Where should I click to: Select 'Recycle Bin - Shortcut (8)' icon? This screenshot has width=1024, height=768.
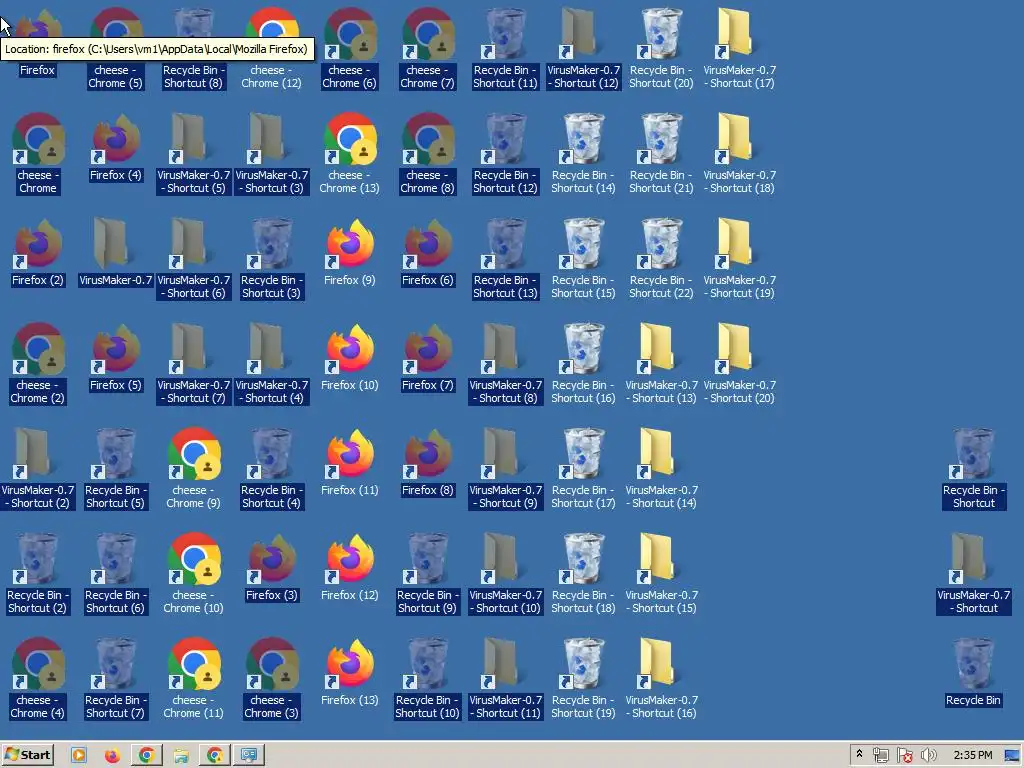(x=193, y=49)
